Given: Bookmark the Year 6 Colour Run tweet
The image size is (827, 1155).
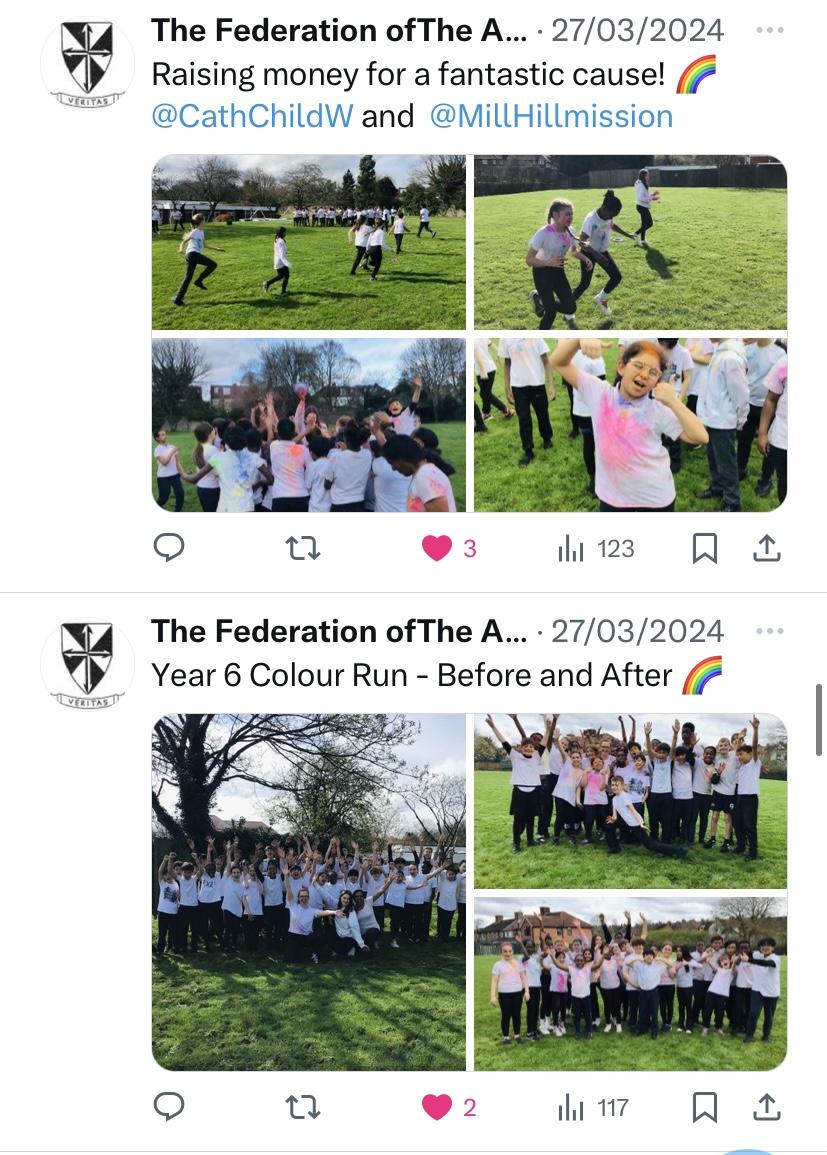Looking at the screenshot, I should [705, 1107].
